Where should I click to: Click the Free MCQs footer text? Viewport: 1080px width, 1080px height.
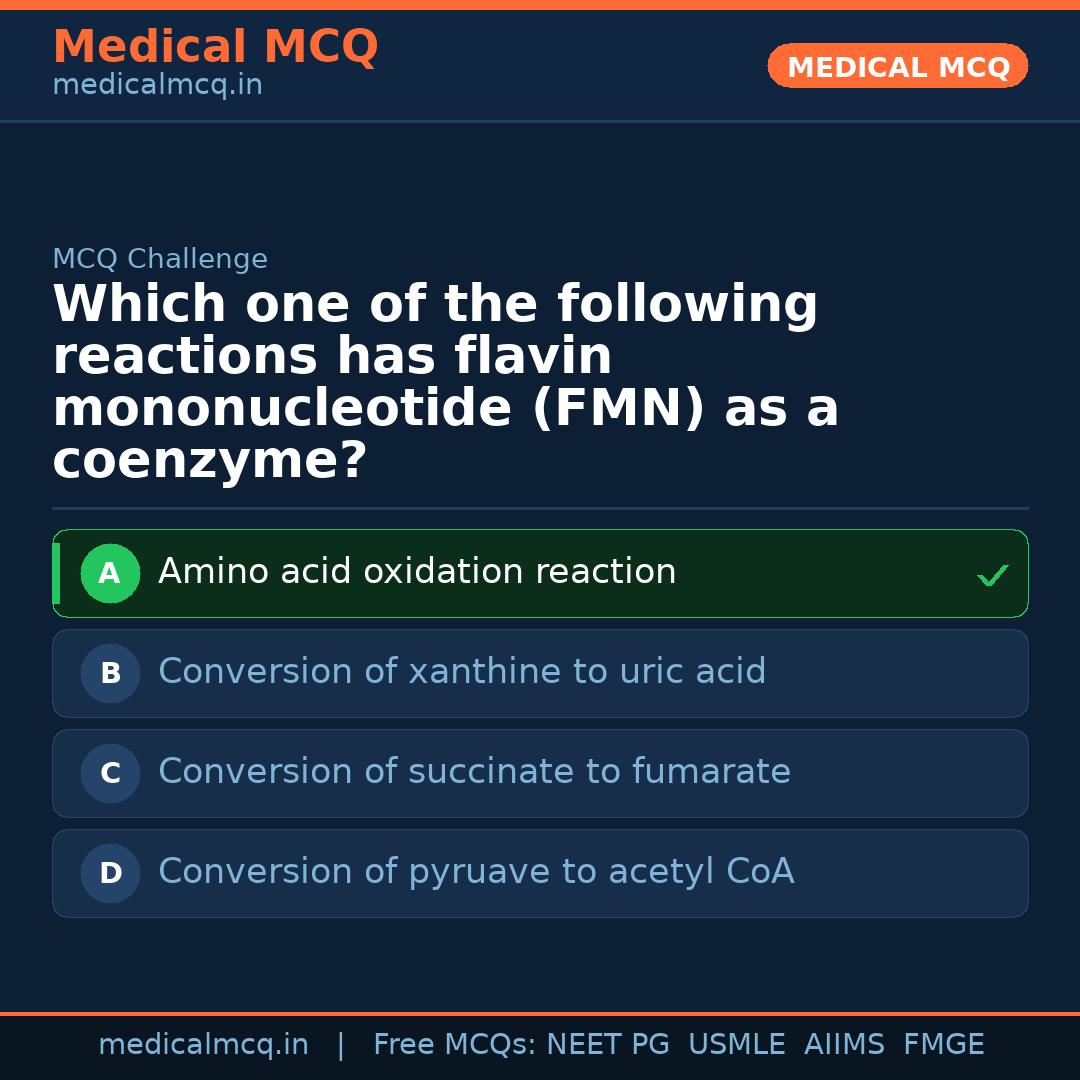[454, 1045]
